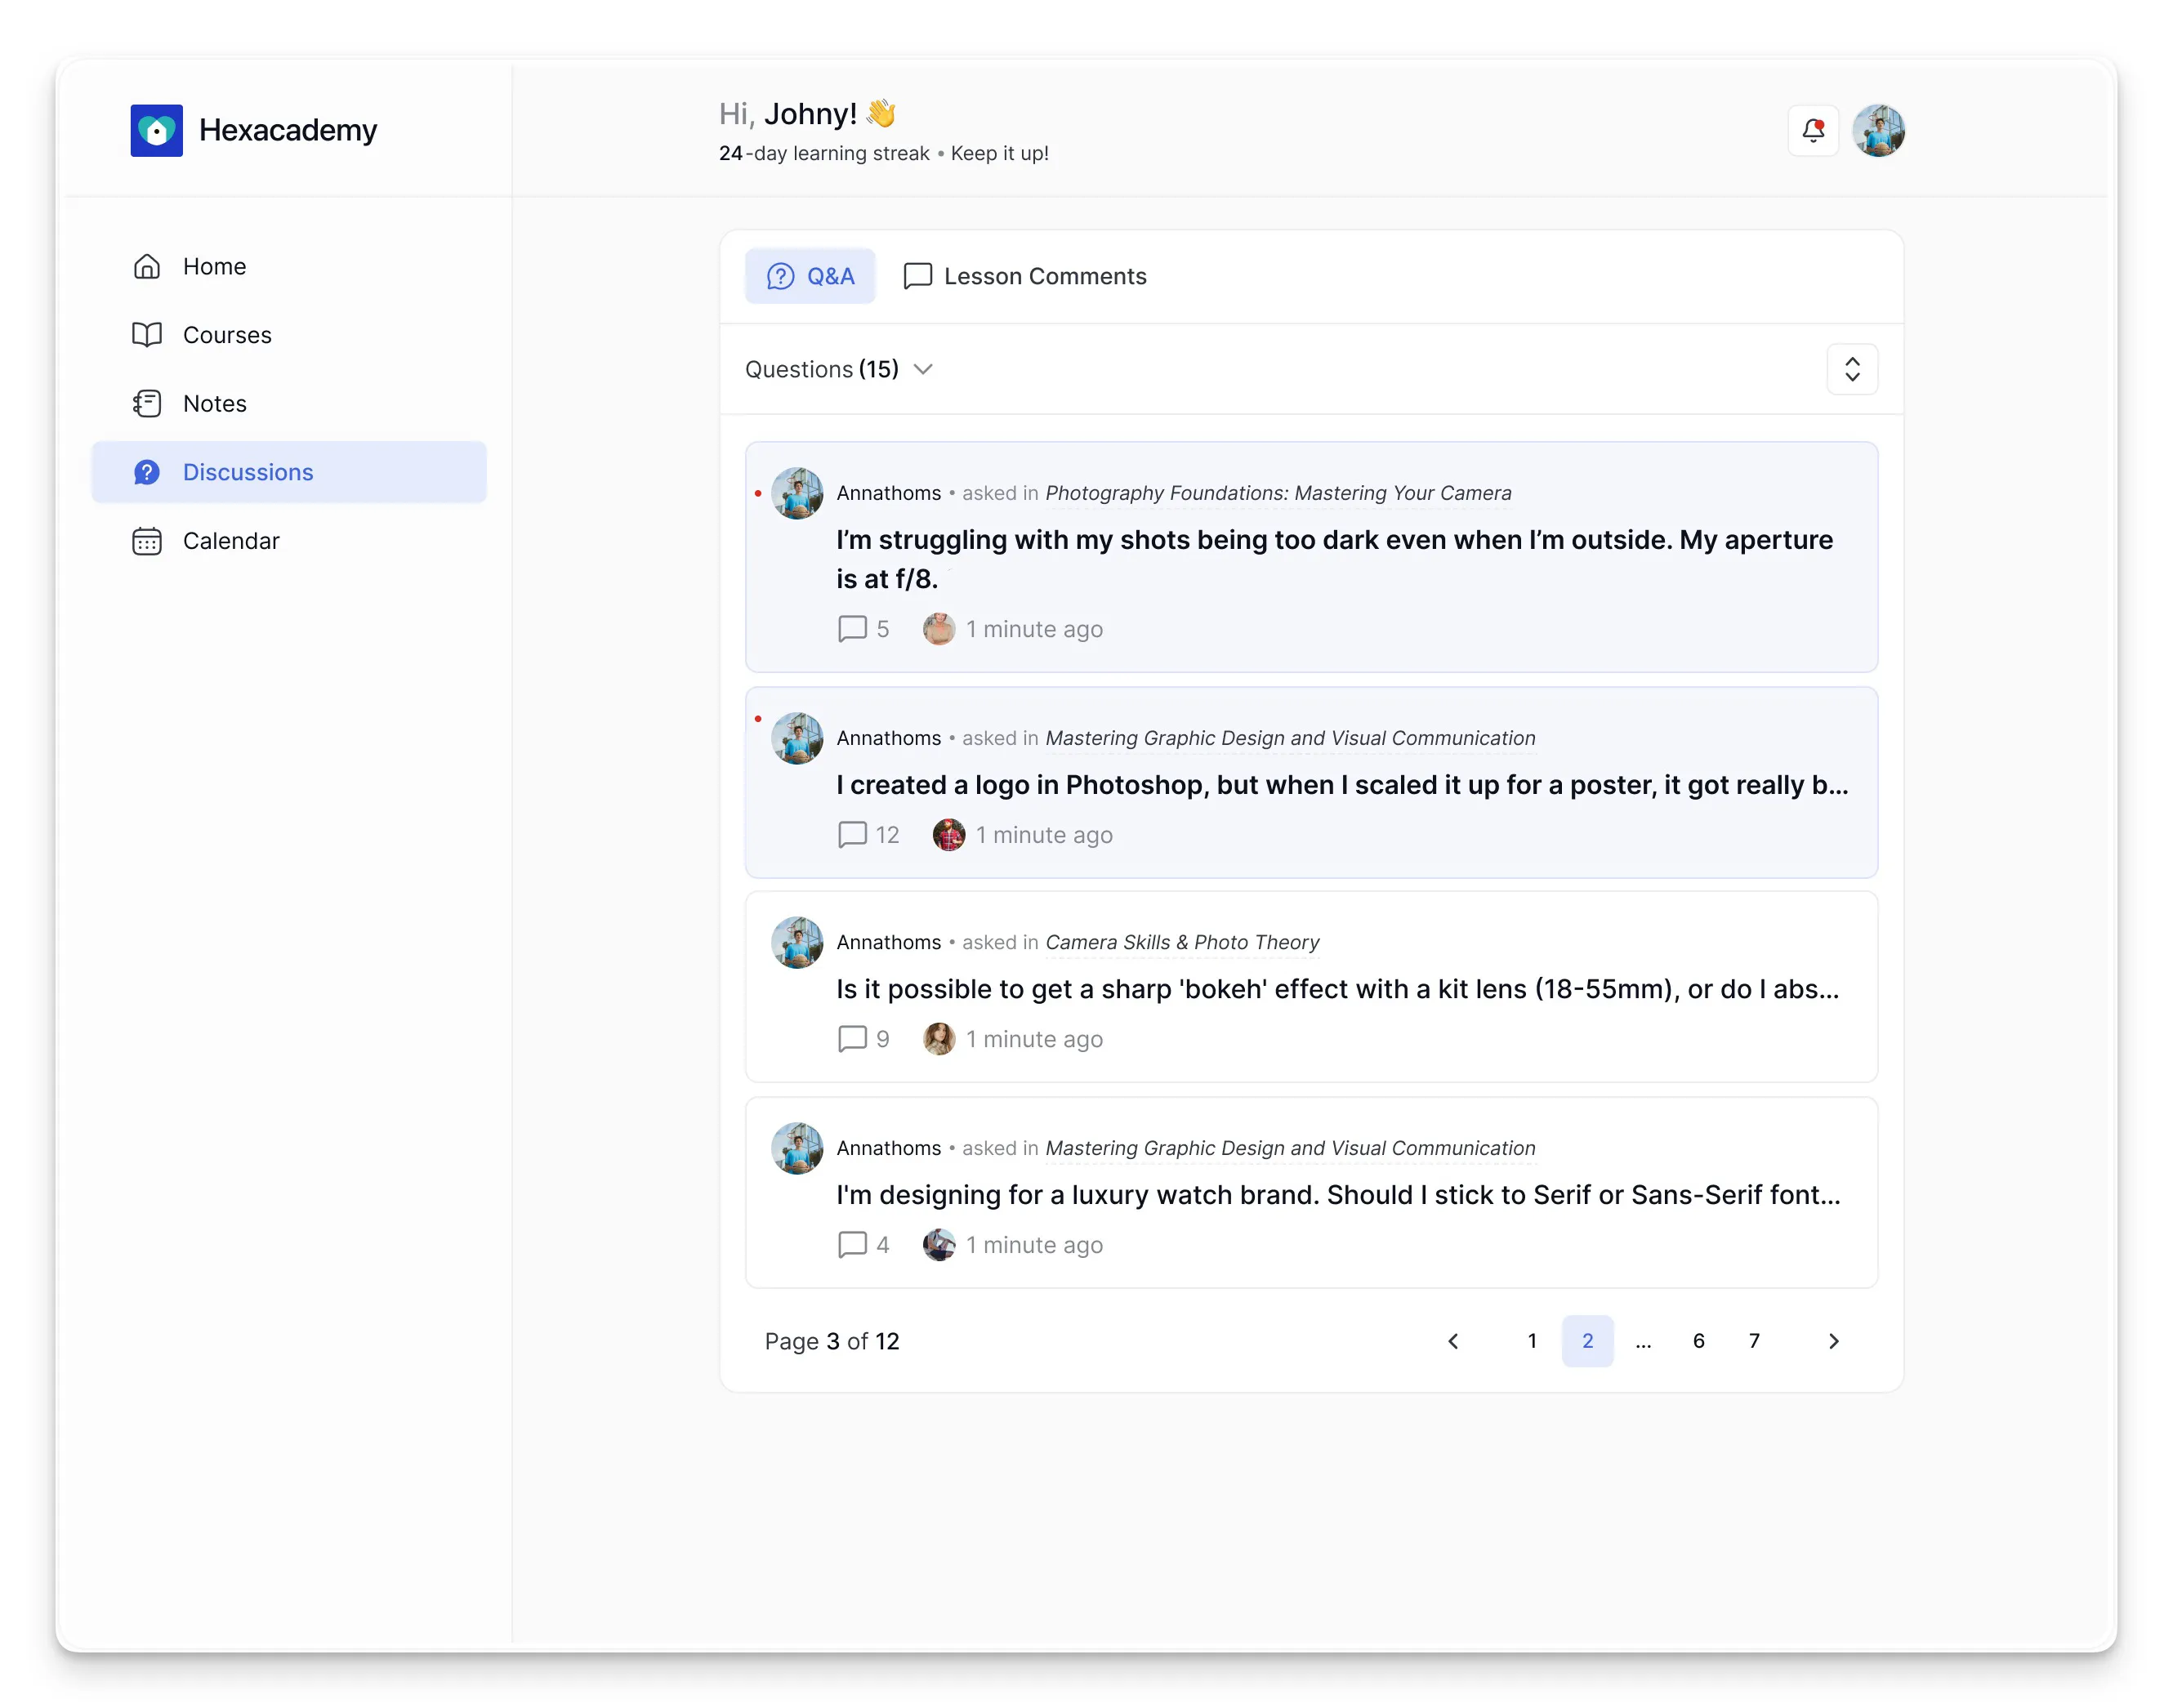
Task: Click Annathoms name on the bokeh question
Action: coord(888,943)
